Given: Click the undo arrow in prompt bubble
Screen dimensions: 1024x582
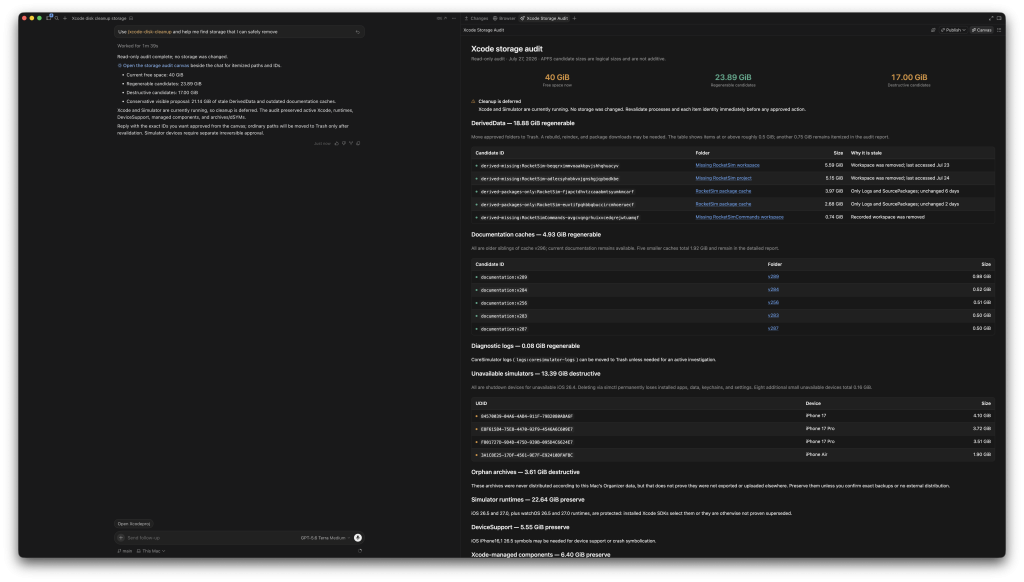Looking at the screenshot, I should tap(357, 32).
